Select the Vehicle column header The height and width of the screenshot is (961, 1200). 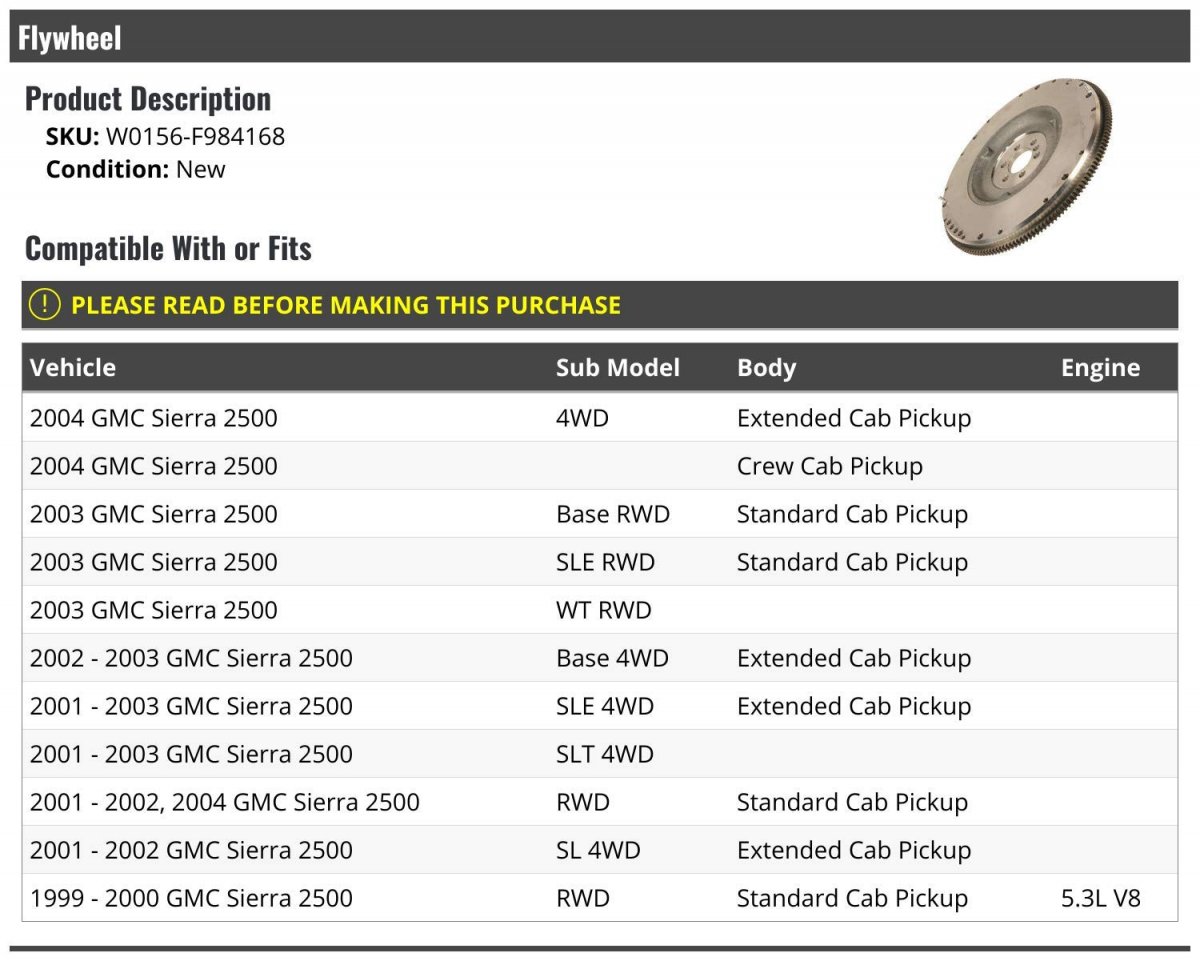(73, 367)
